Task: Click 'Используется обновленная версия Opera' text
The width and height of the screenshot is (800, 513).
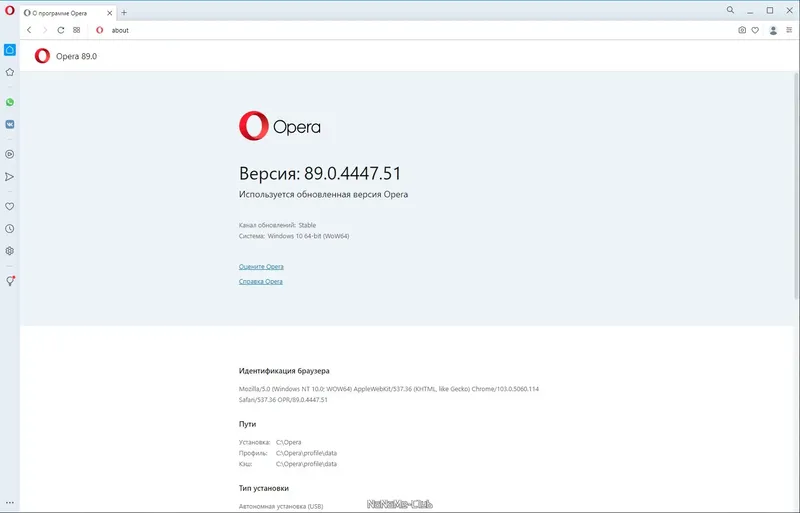Action: pos(323,194)
